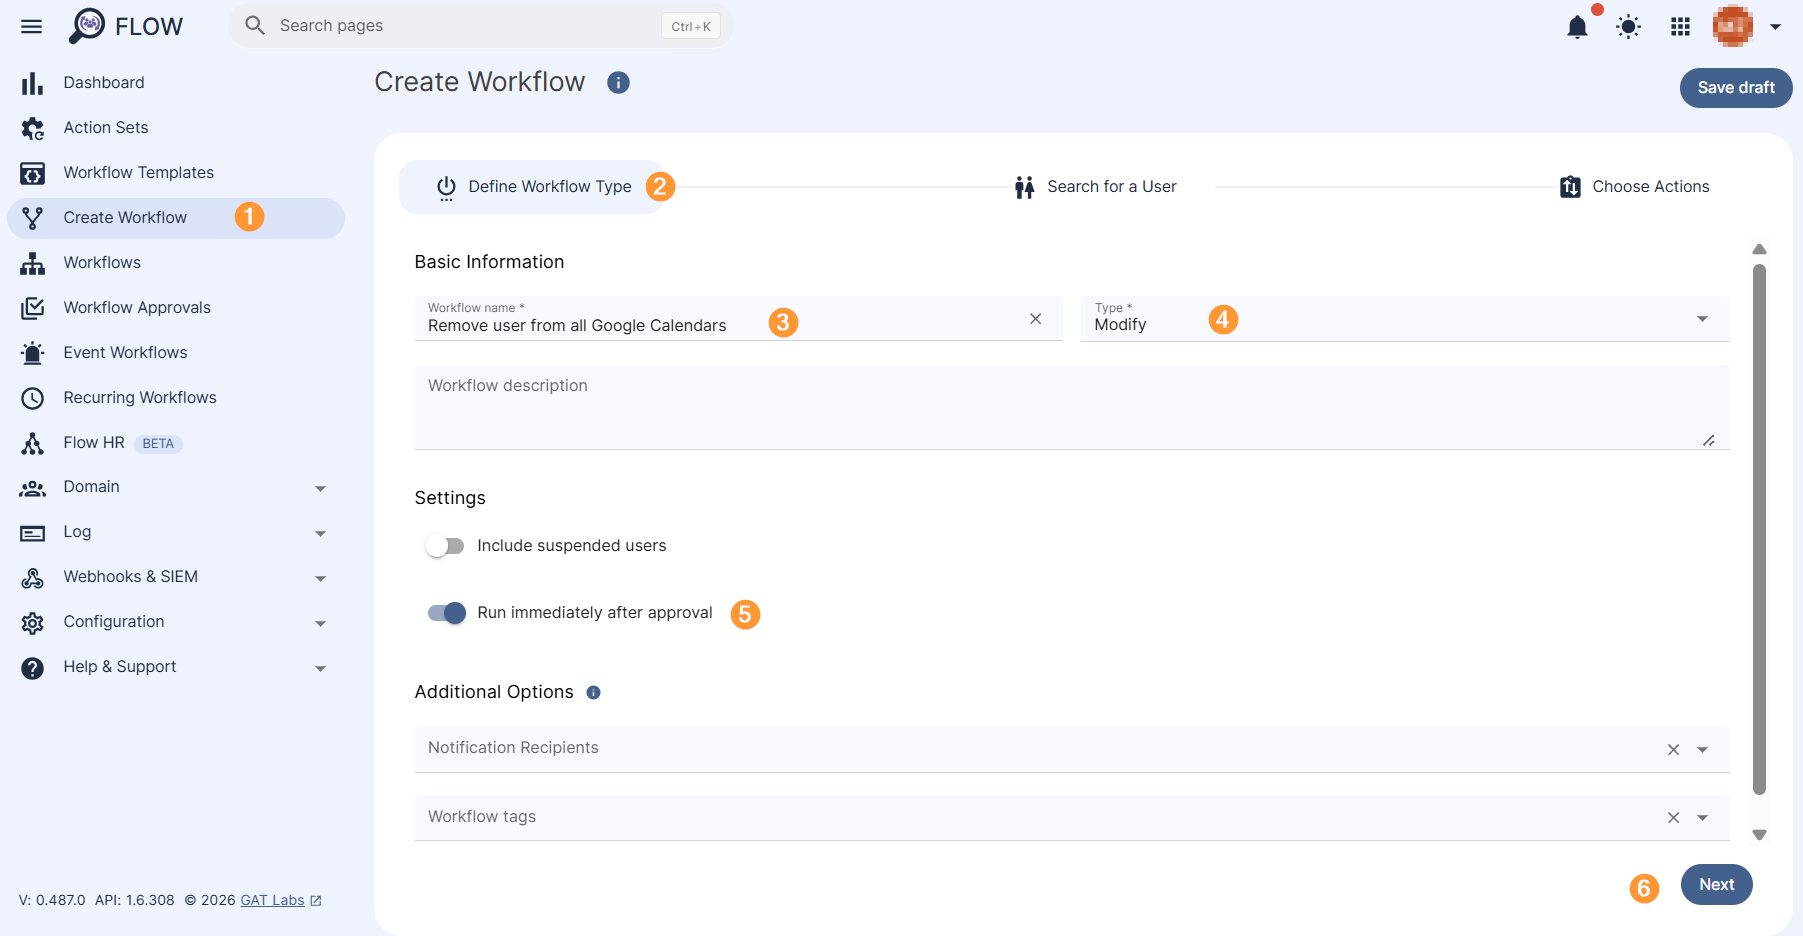1803x936 pixels.
Task: Click the Ctrl+K shortcut hint
Action: pos(691,26)
